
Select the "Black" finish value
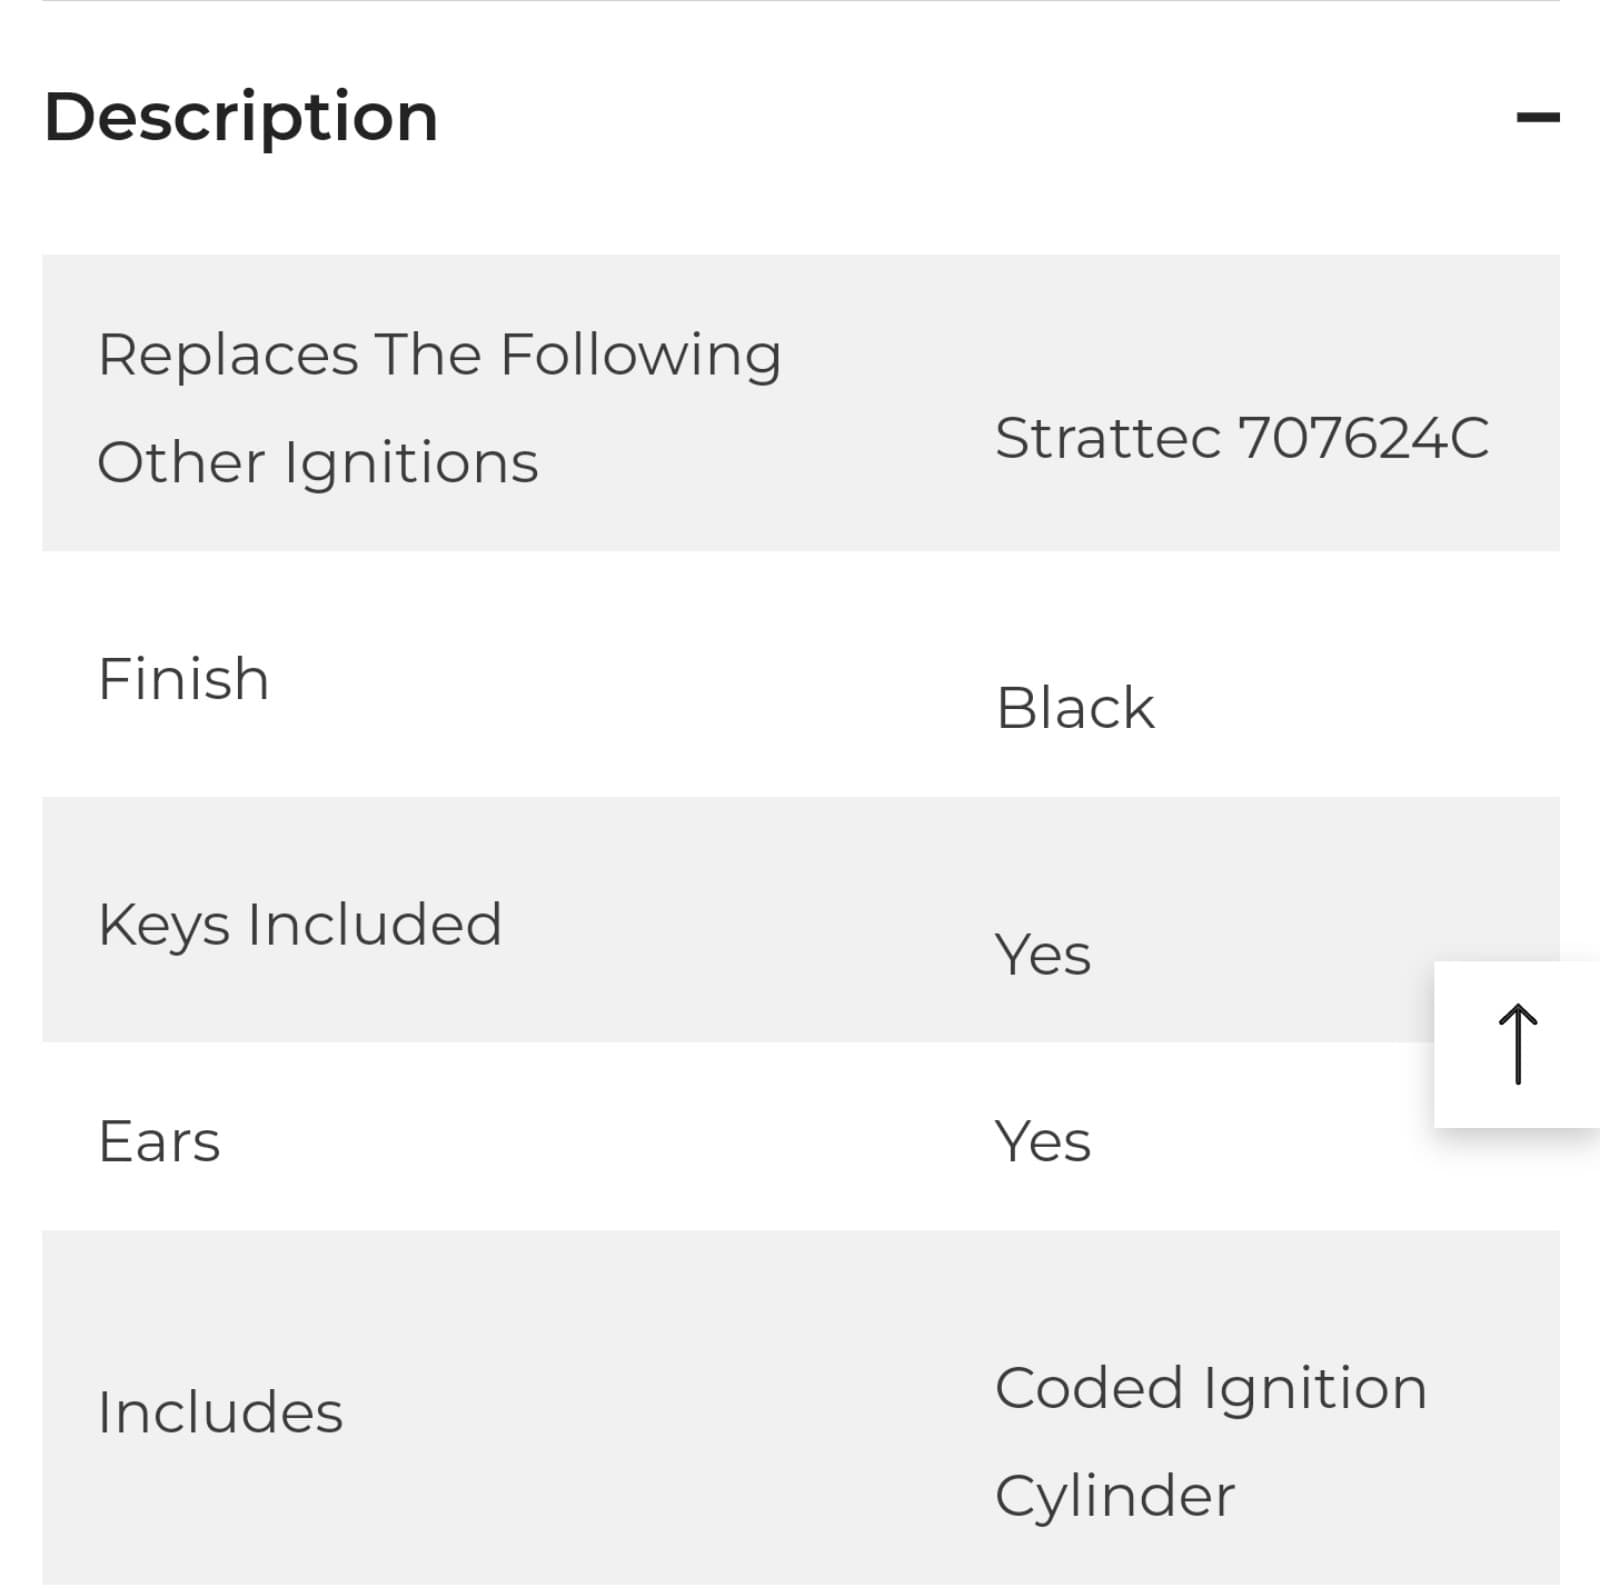pyautogui.click(x=1075, y=709)
